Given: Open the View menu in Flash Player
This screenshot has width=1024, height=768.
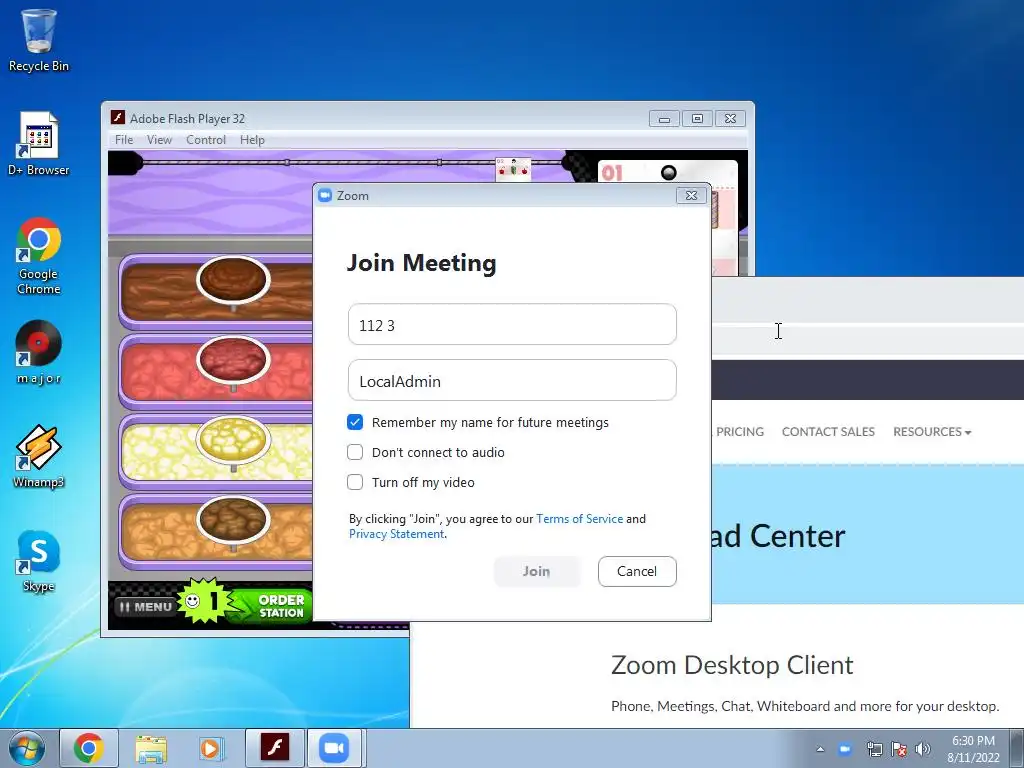Looking at the screenshot, I should click(x=159, y=140).
